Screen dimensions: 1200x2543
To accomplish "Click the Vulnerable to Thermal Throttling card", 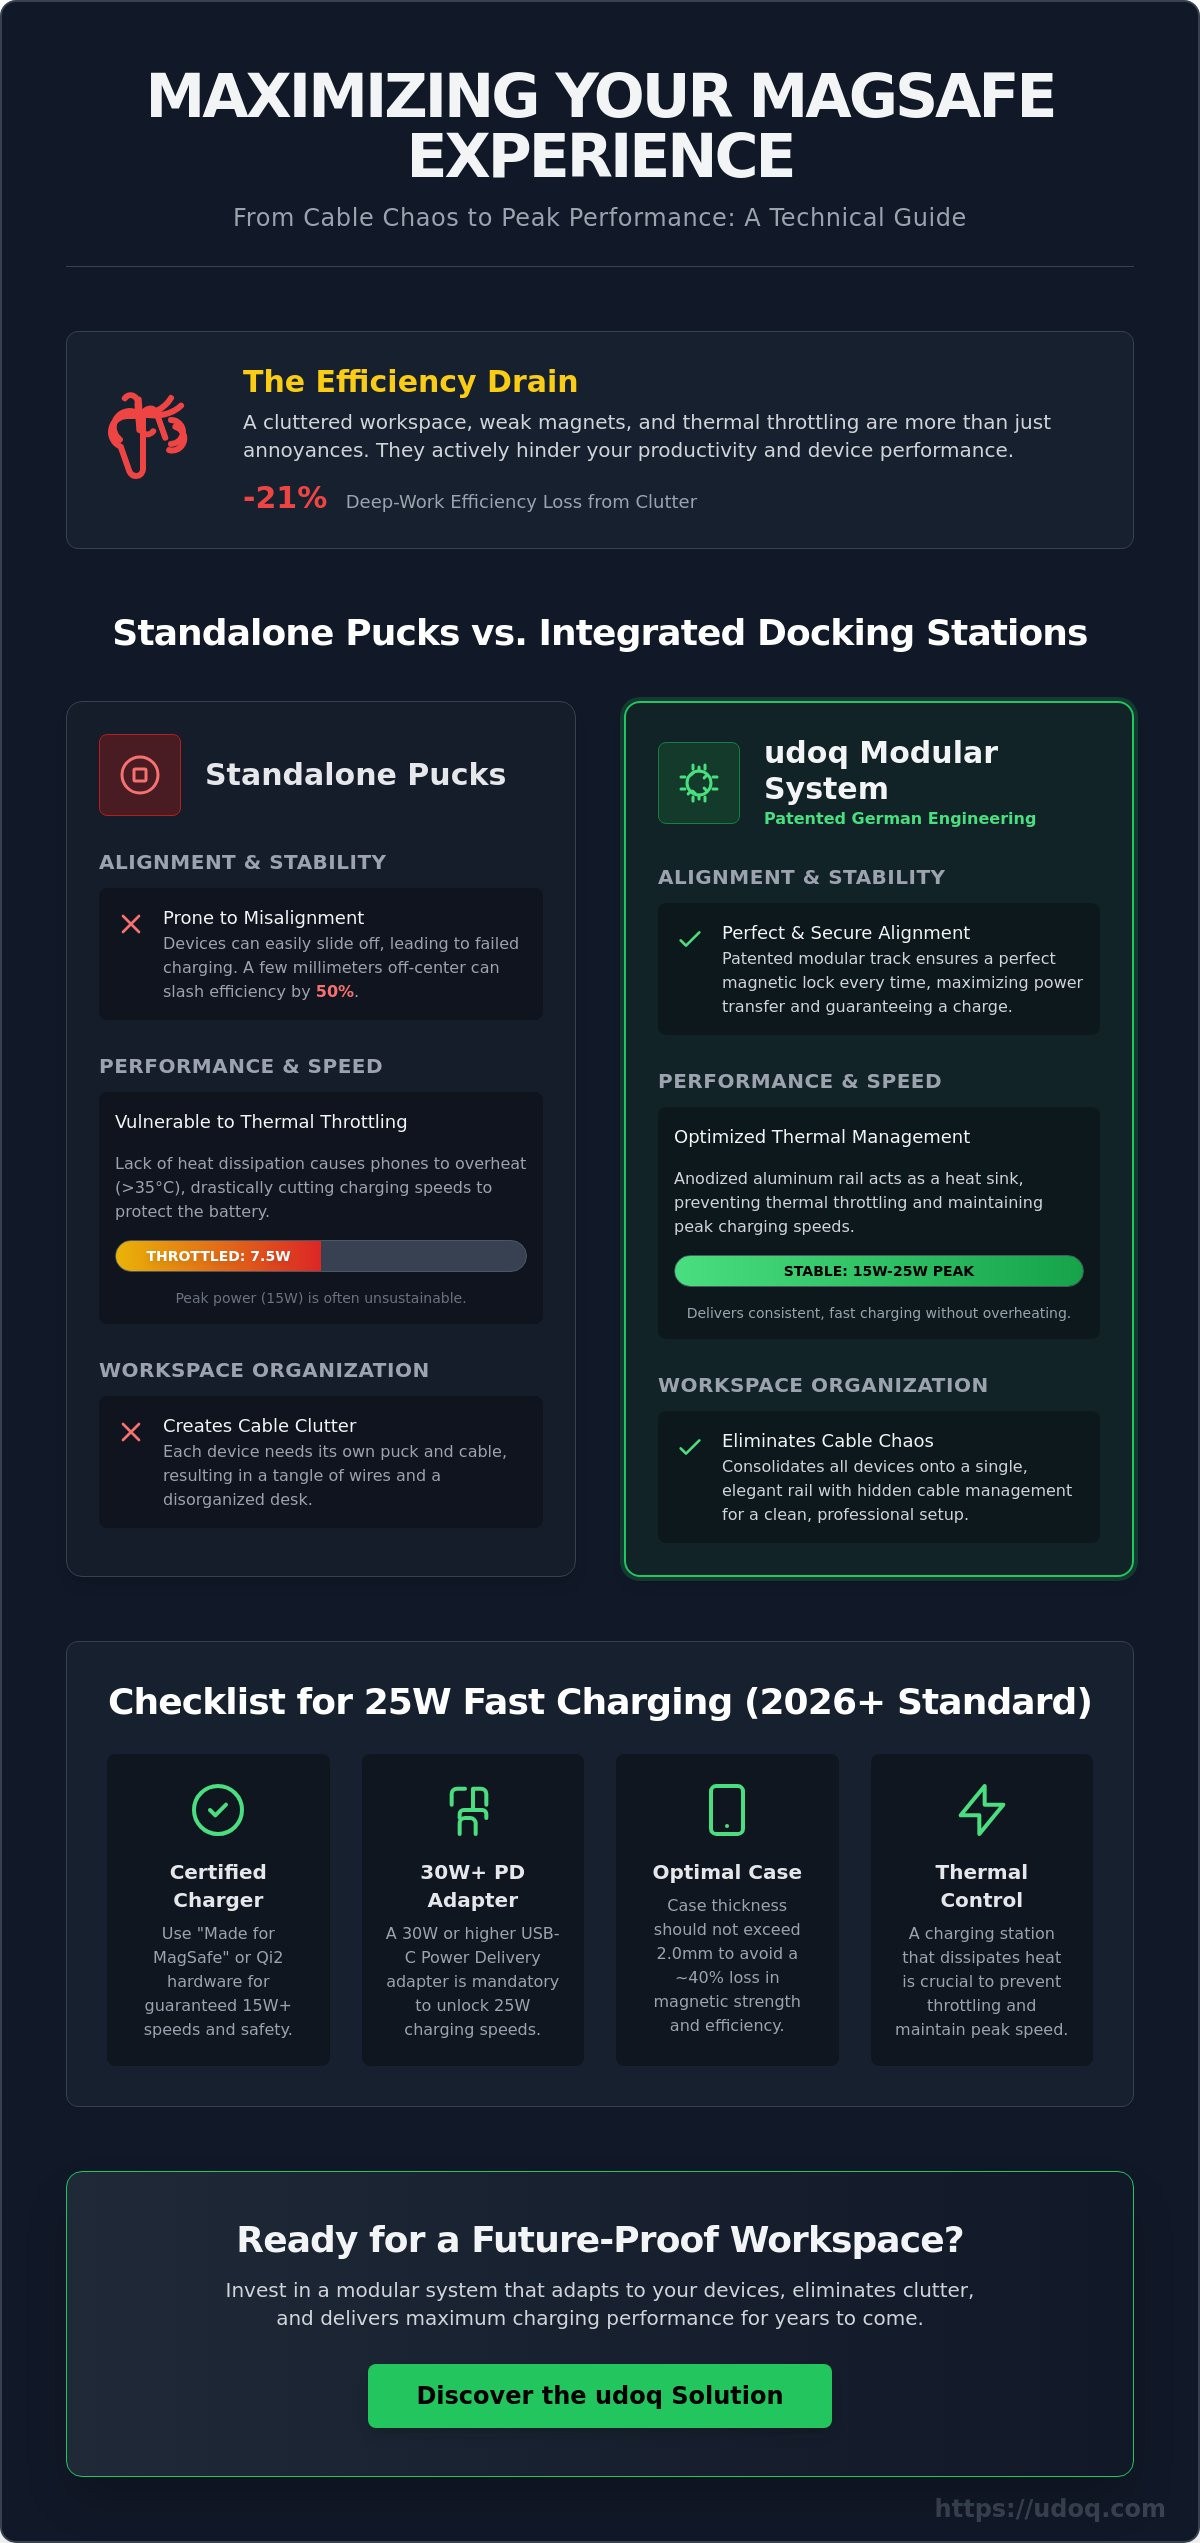I will click(x=321, y=1208).
